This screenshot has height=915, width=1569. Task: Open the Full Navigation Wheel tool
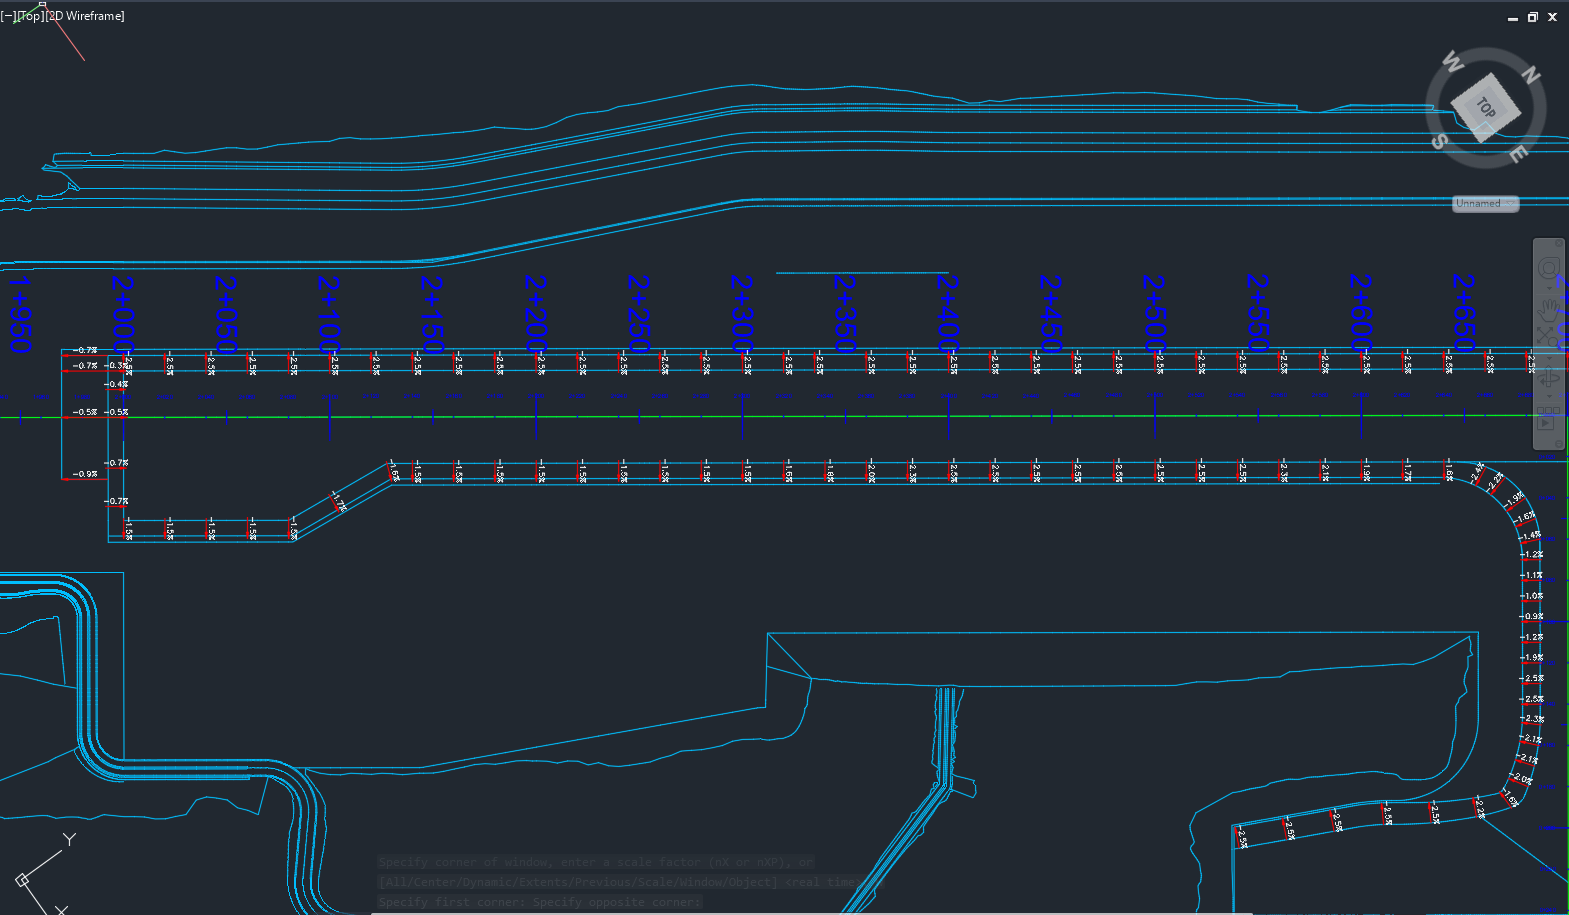pos(1549,269)
